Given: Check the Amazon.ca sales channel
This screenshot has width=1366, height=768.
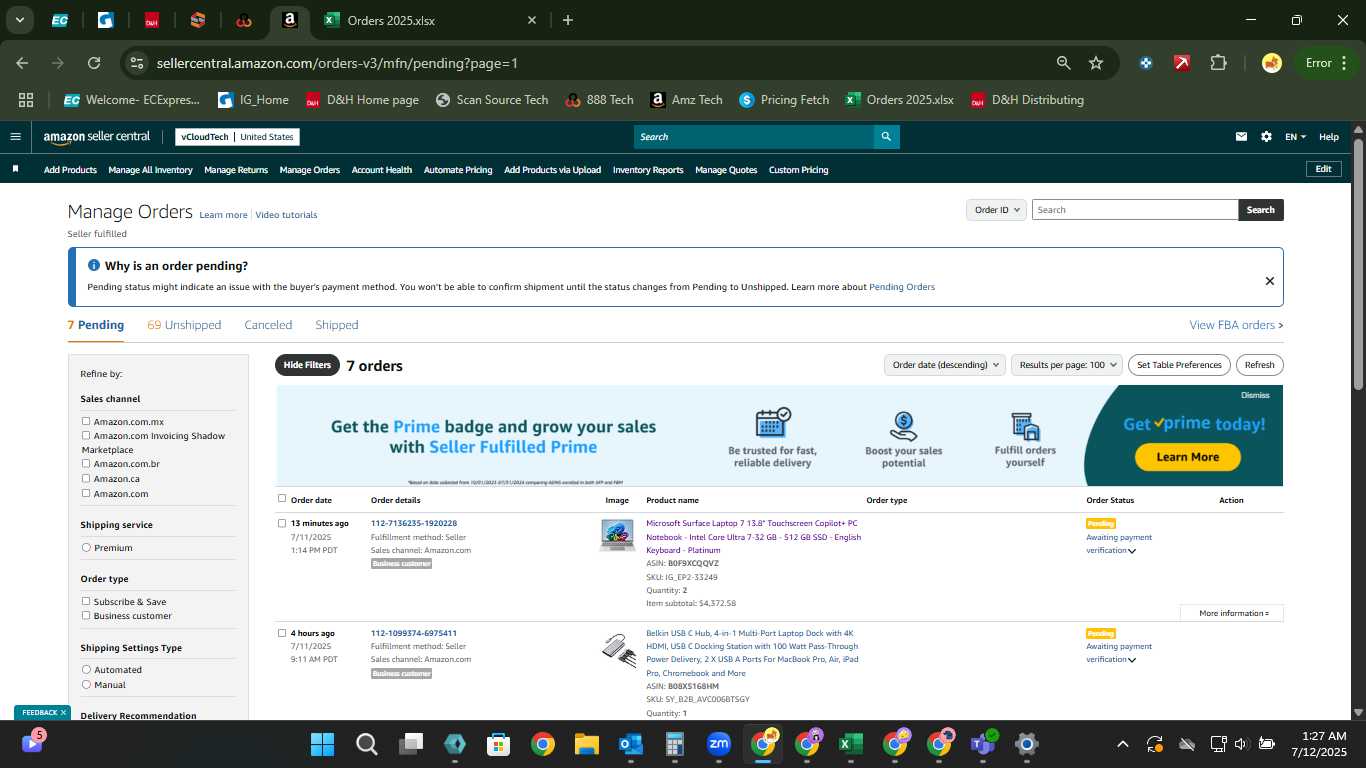Looking at the screenshot, I should (x=86, y=479).
